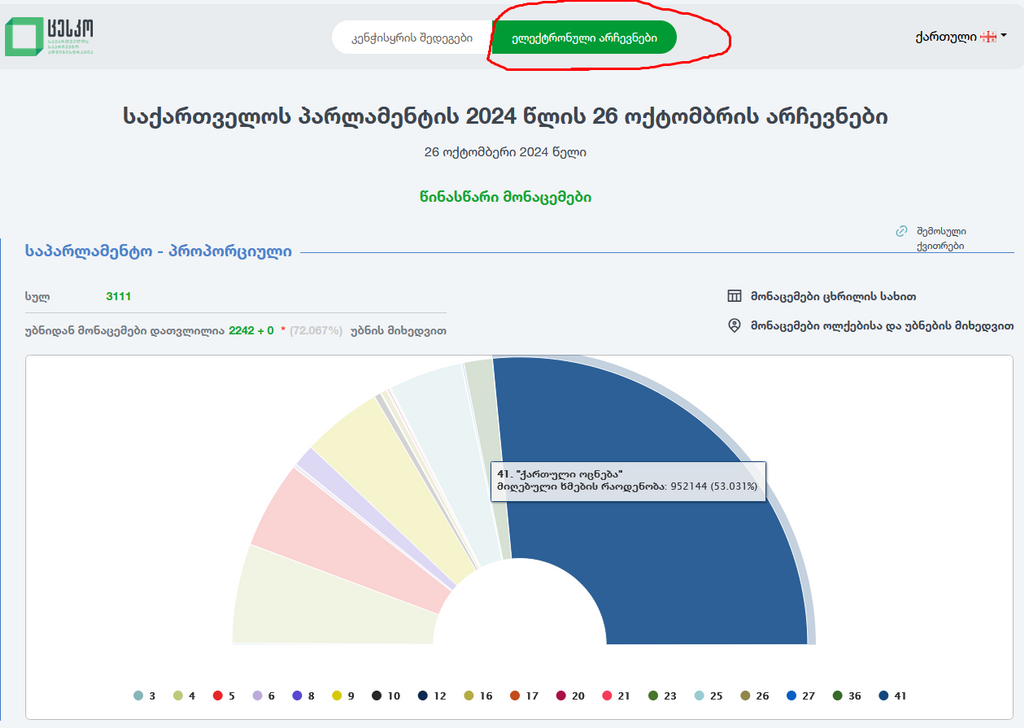Toggle legend item 27

tap(801, 695)
